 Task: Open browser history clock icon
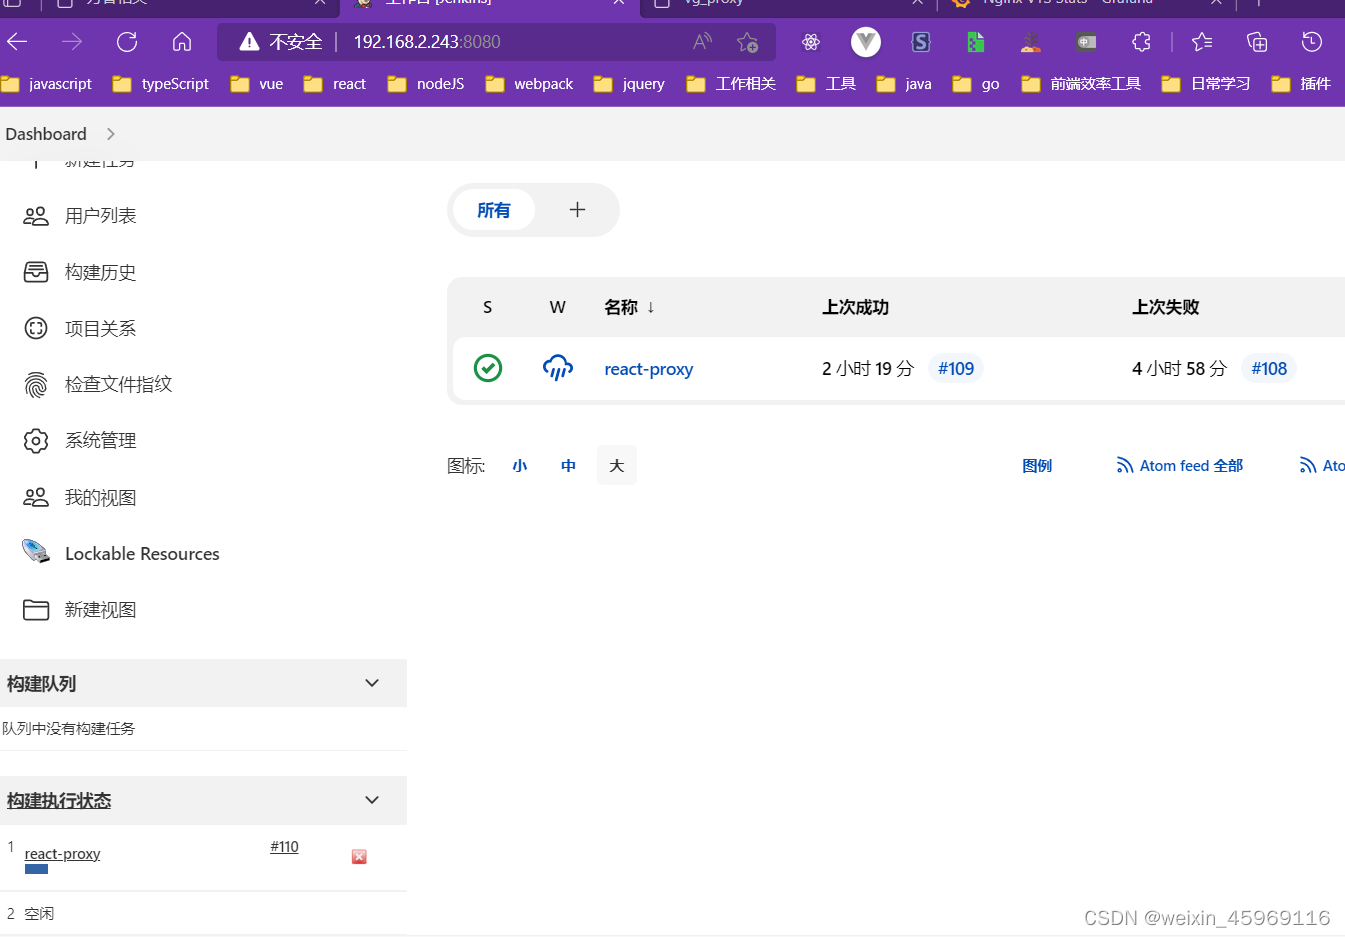[x=1312, y=42]
